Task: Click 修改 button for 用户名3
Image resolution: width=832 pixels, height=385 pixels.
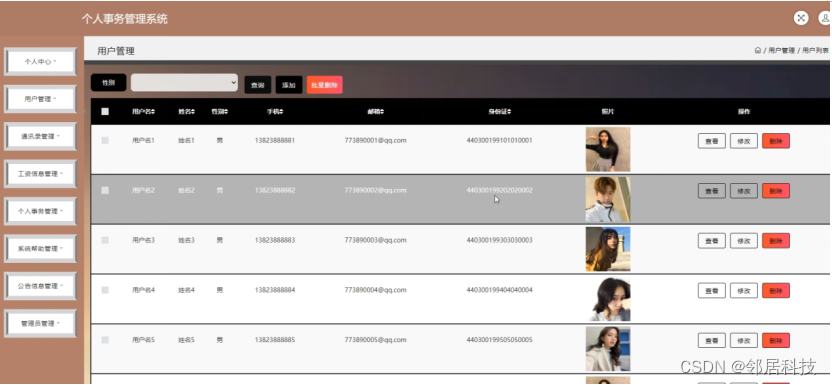Action: coord(744,241)
